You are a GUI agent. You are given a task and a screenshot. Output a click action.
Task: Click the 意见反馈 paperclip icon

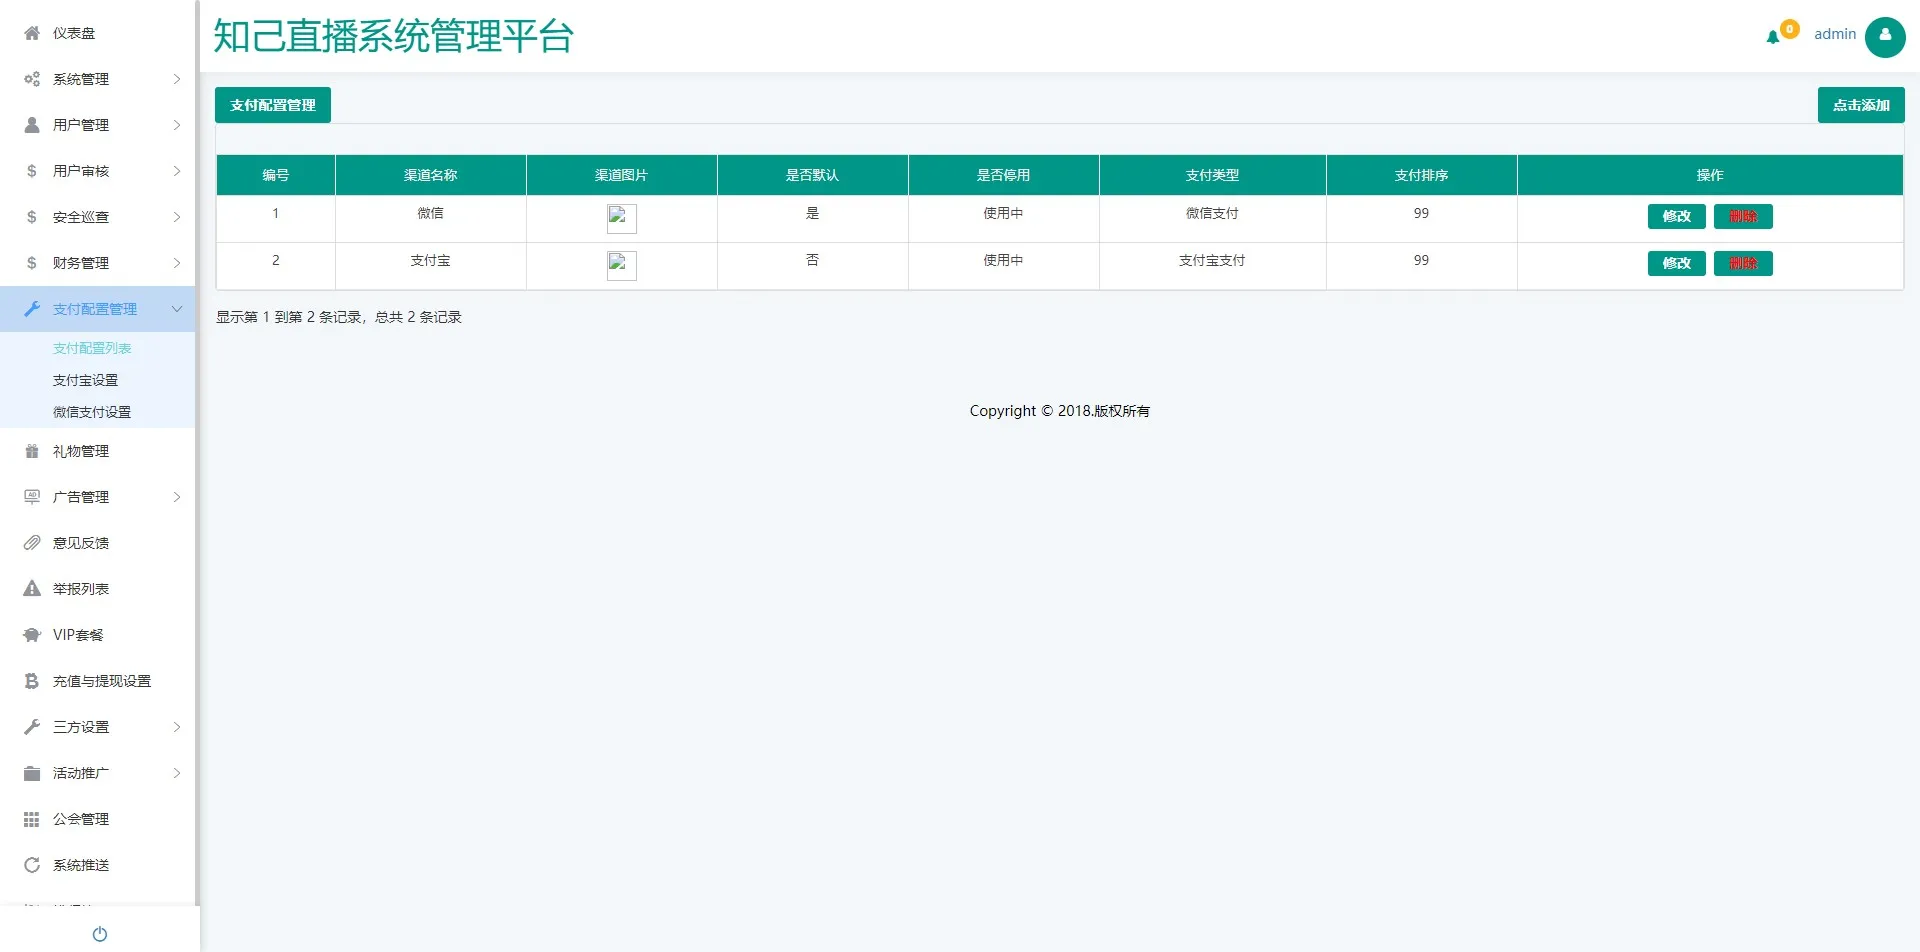(x=32, y=543)
